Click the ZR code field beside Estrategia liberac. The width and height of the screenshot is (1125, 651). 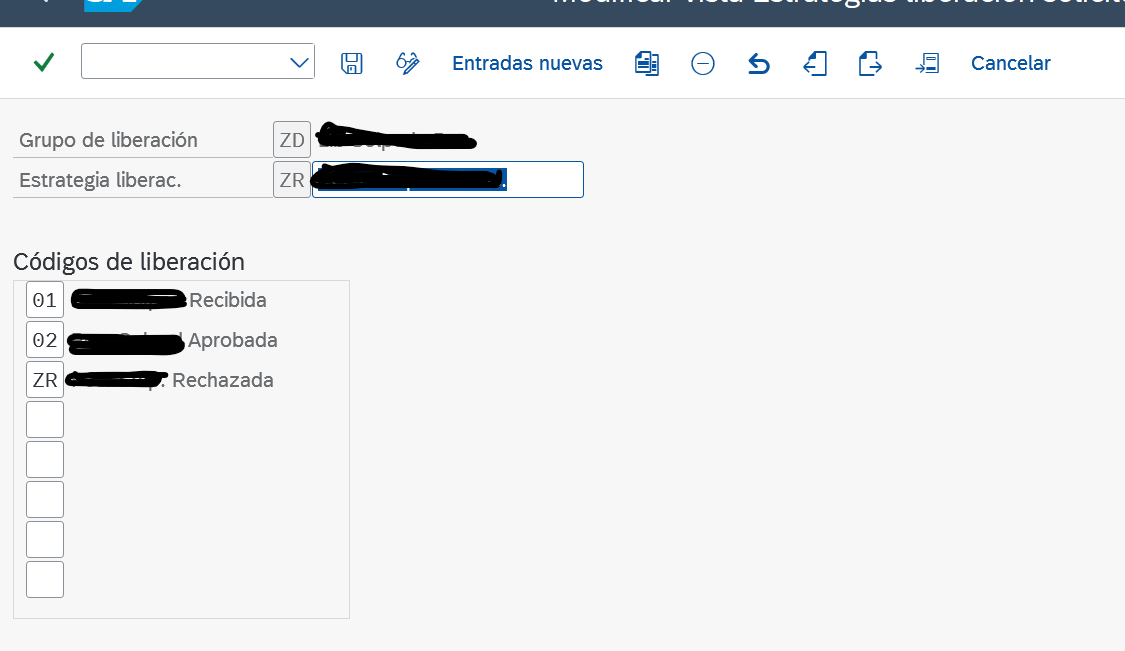[292, 180]
